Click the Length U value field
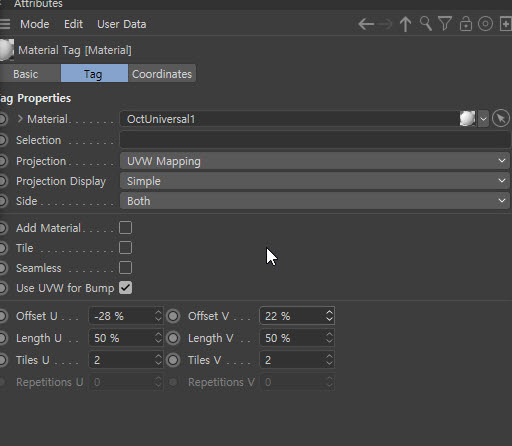512x446 pixels. pyautogui.click(x=121, y=338)
